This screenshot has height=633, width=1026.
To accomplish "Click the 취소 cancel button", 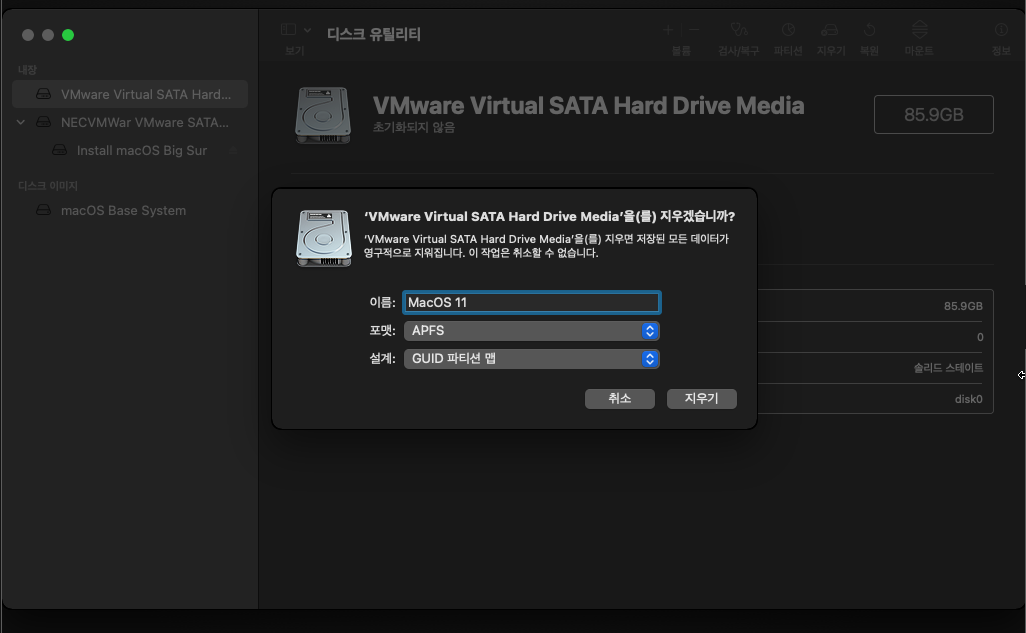I will 620,399.
